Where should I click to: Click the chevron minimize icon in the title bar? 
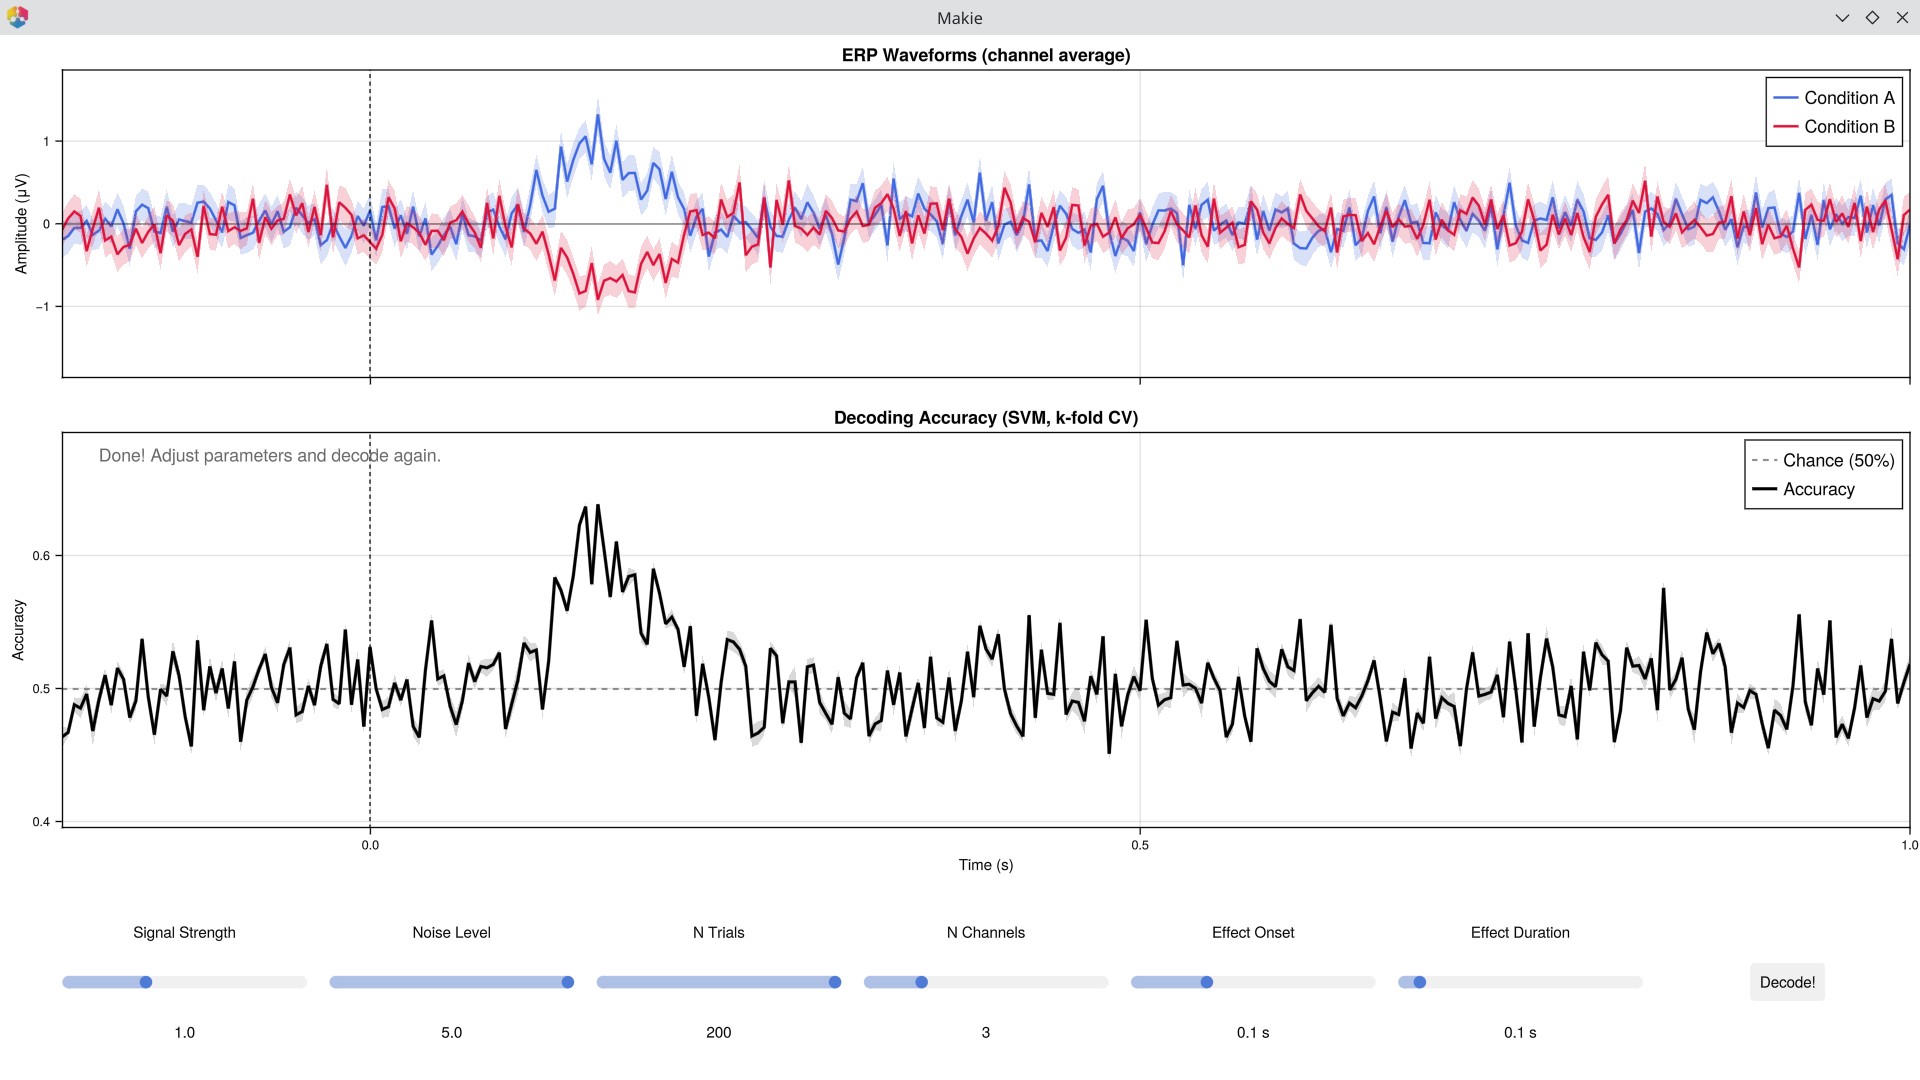pyautogui.click(x=1842, y=17)
